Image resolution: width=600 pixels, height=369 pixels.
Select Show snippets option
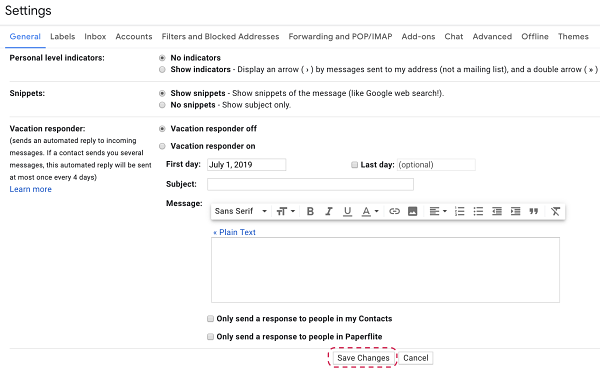point(162,93)
